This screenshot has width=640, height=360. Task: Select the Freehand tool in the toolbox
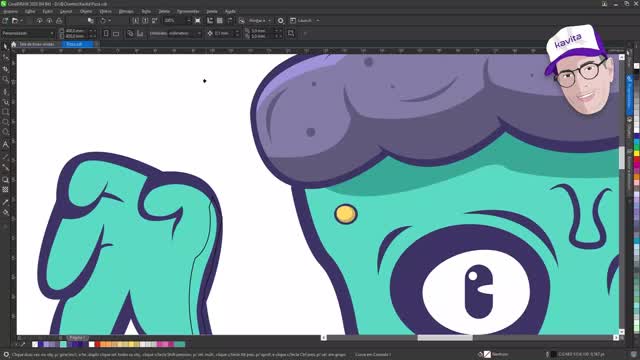[5, 91]
